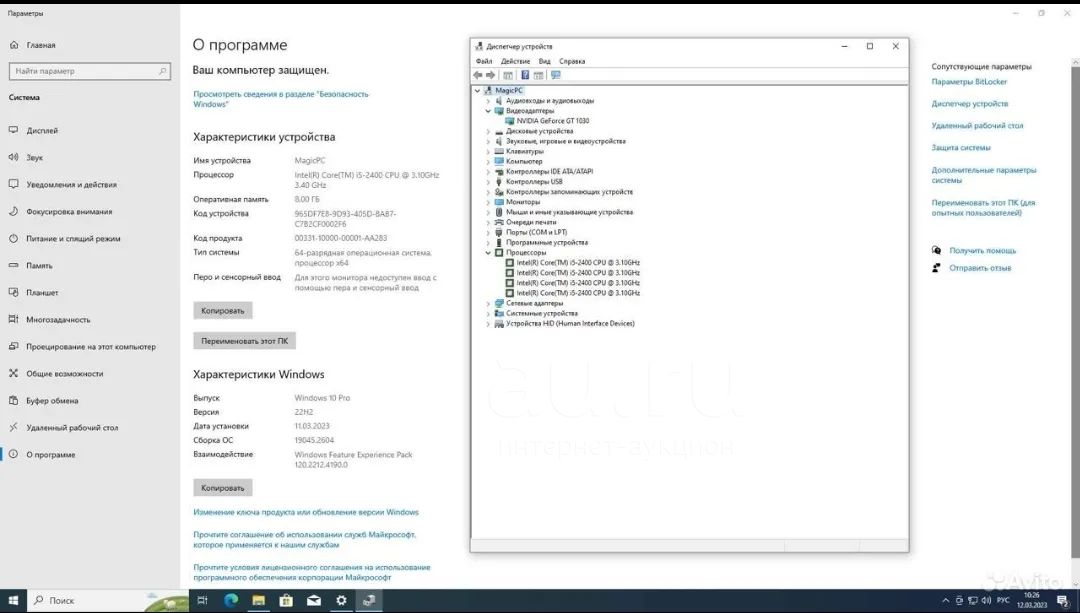Open the Дисплей settings in the sidebar

42,130
